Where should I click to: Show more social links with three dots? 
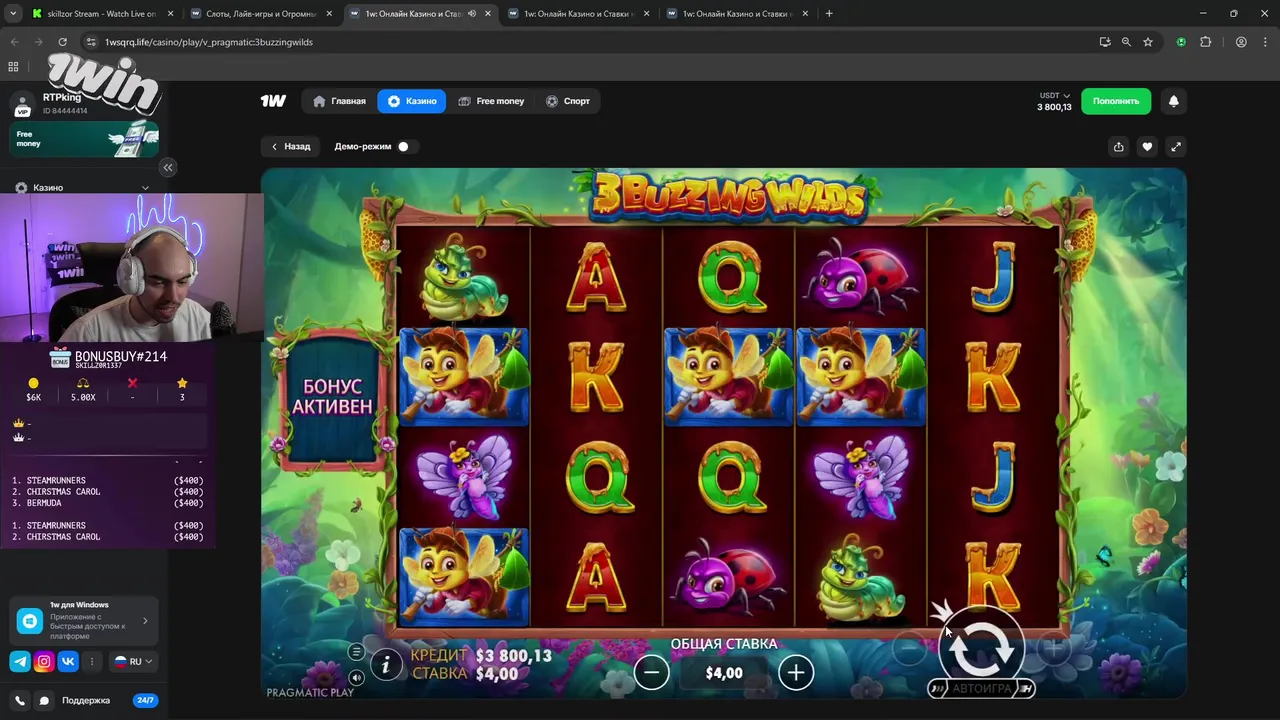93,661
